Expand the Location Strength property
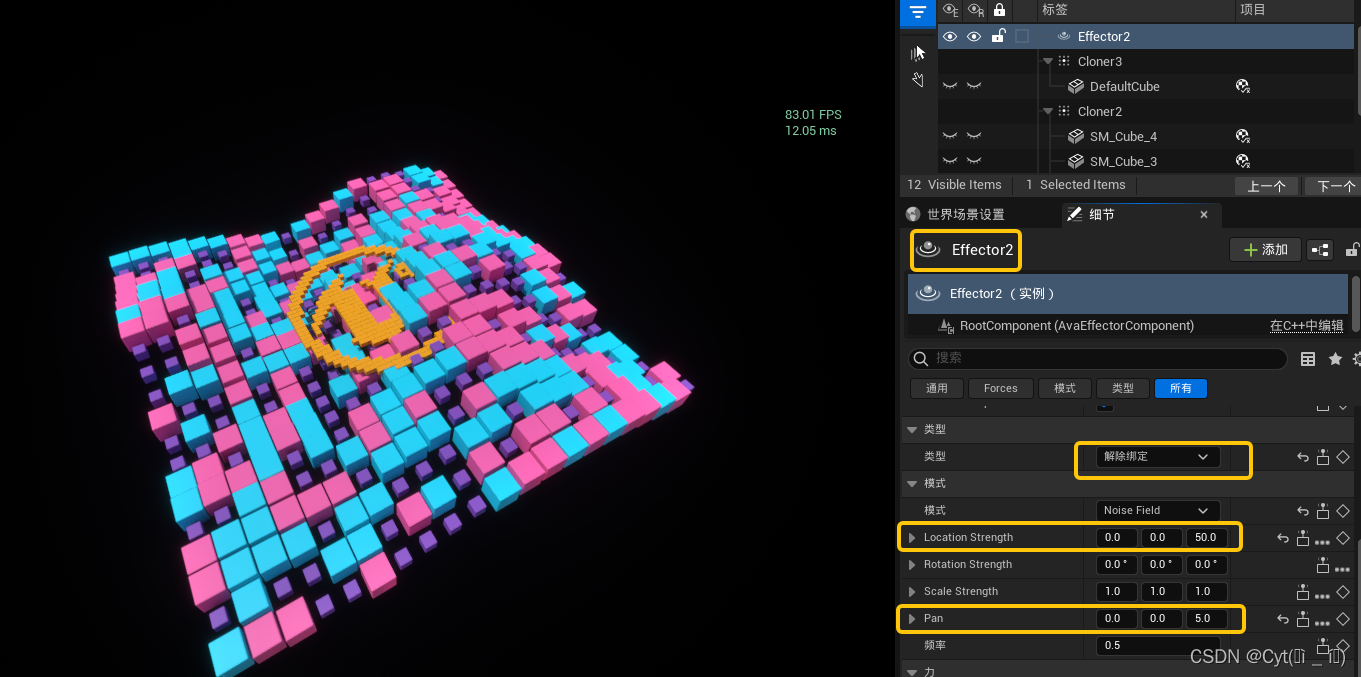The image size is (1361, 677). click(911, 538)
